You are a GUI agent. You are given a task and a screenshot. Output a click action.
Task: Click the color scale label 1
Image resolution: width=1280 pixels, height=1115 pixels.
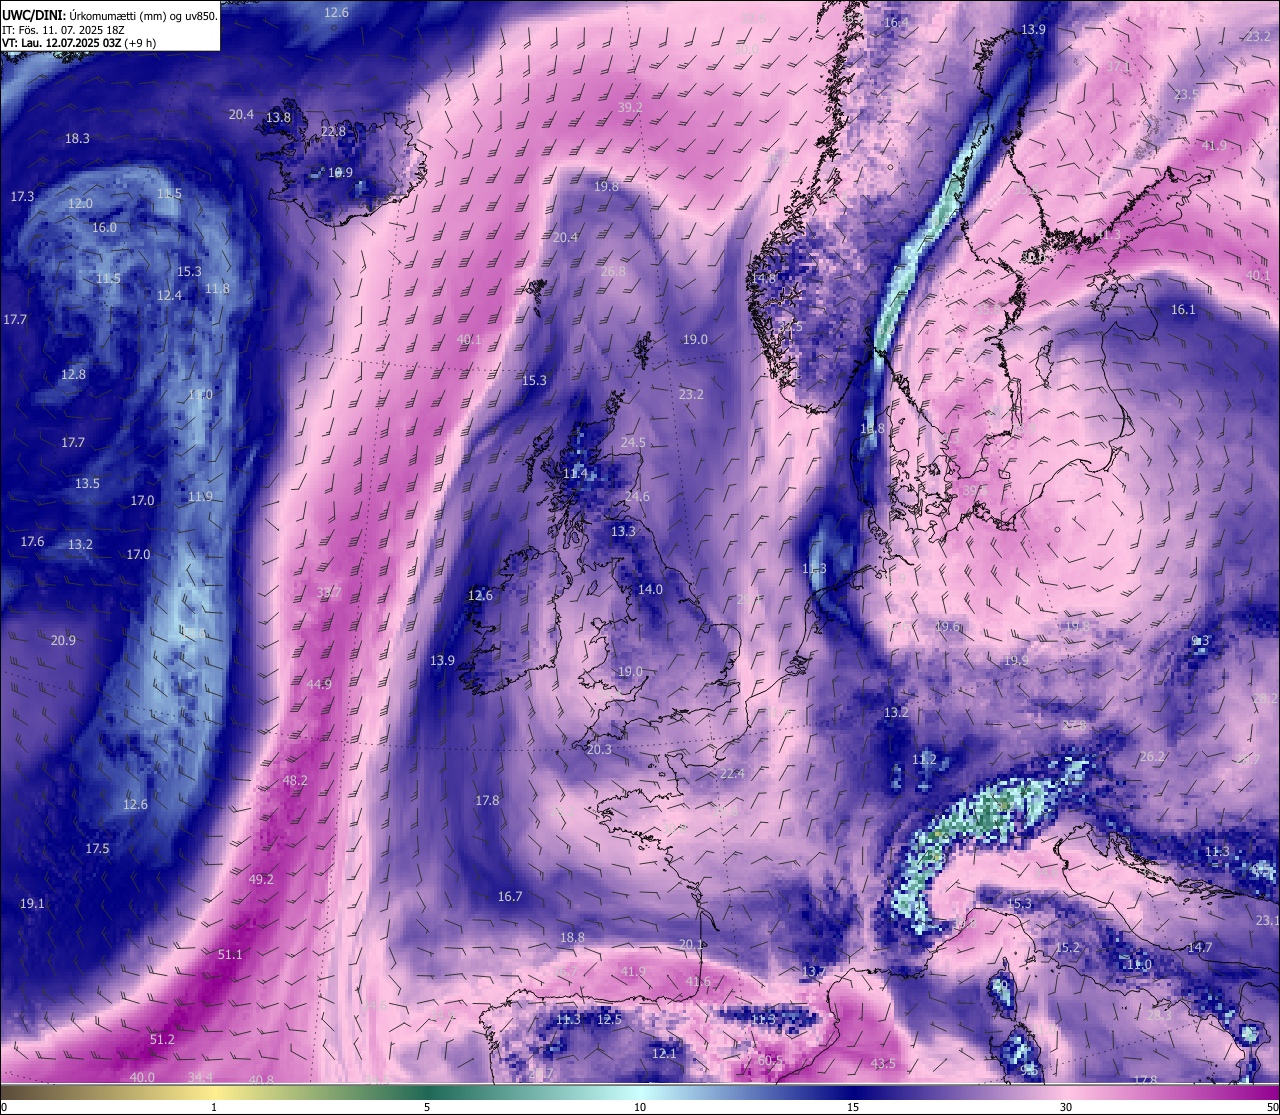(x=214, y=1107)
